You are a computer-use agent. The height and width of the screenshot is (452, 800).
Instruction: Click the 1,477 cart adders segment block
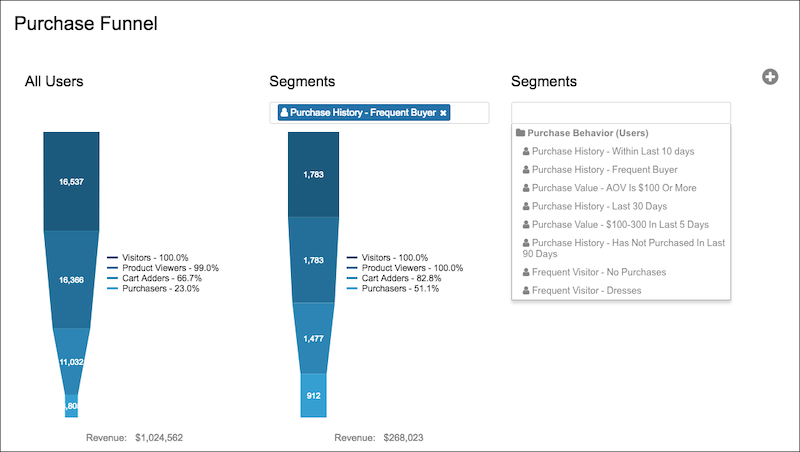coord(313,338)
